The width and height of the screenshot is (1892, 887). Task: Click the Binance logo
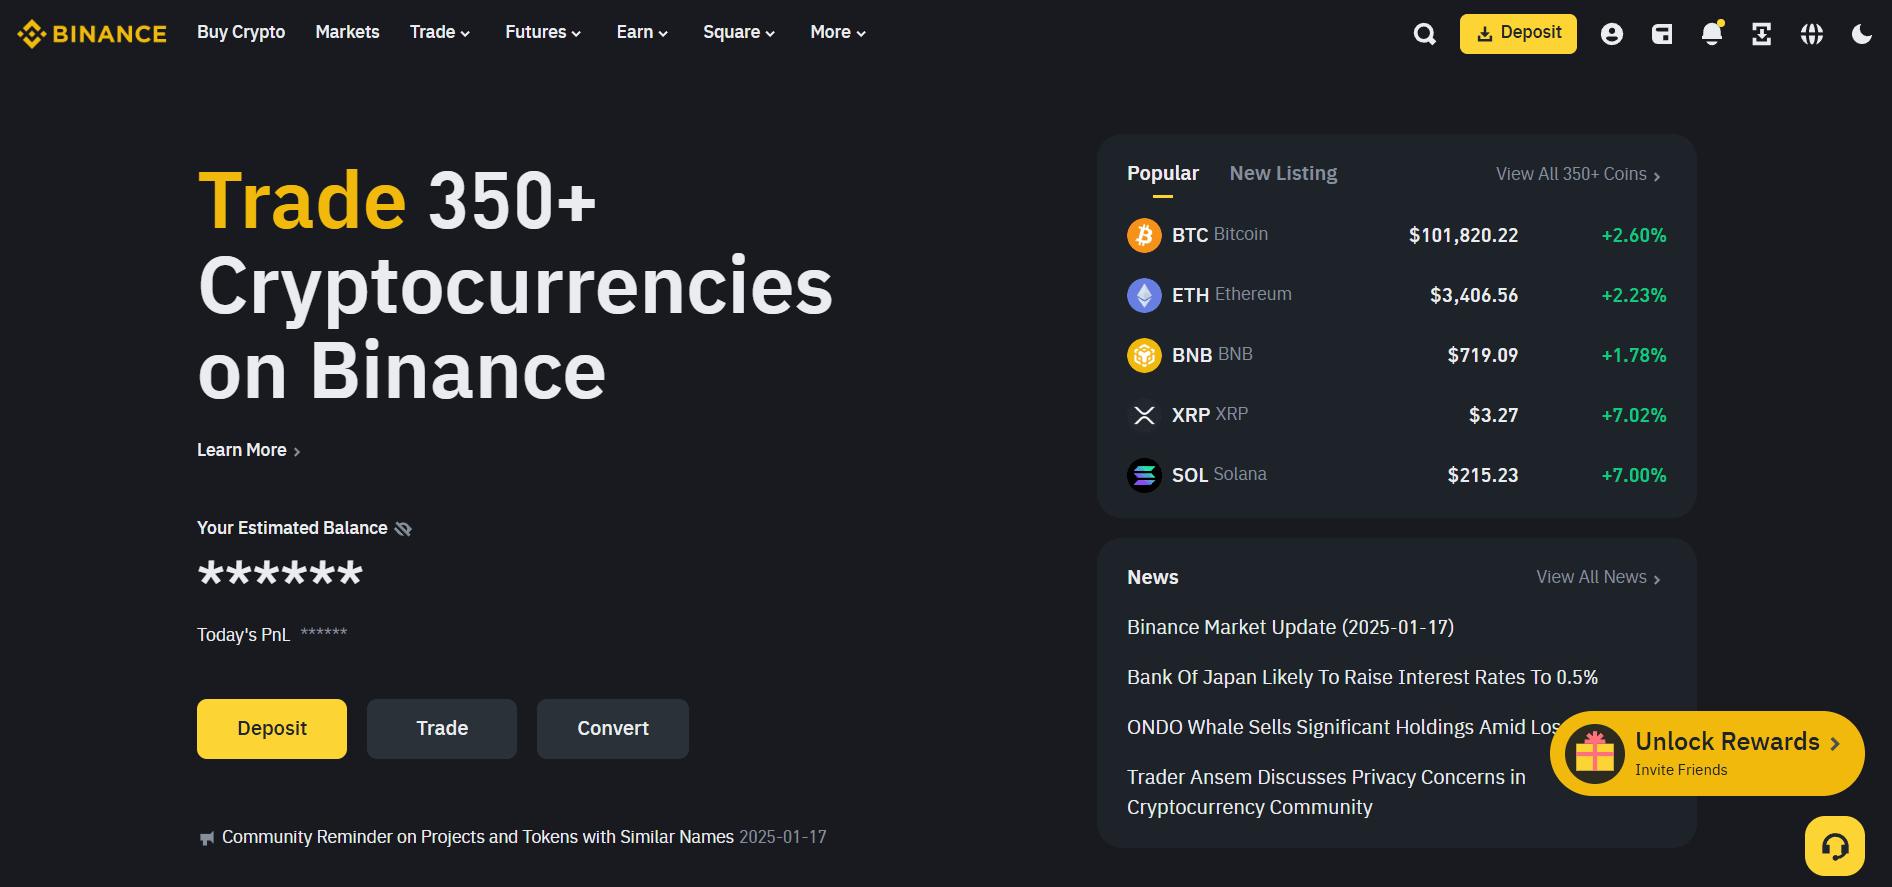click(92, 34)
